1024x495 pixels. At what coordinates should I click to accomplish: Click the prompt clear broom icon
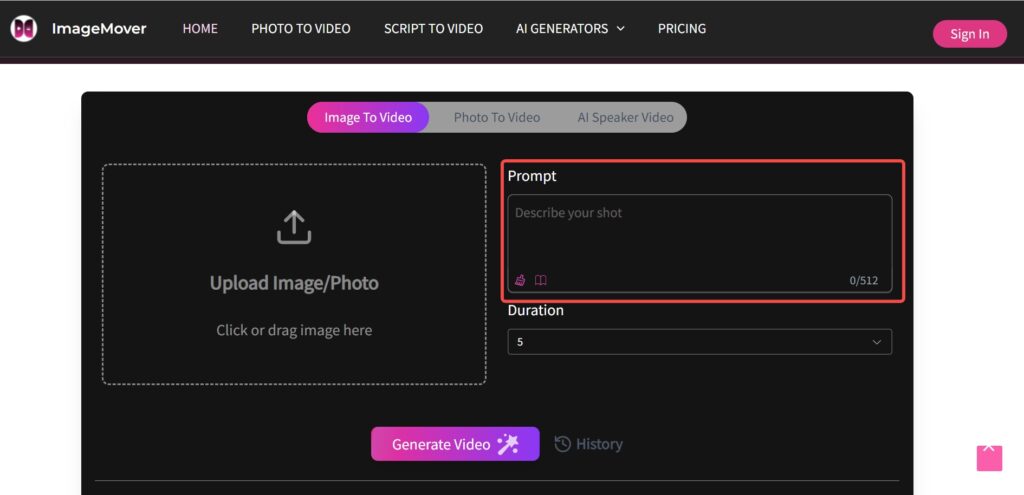click(520, 280)
